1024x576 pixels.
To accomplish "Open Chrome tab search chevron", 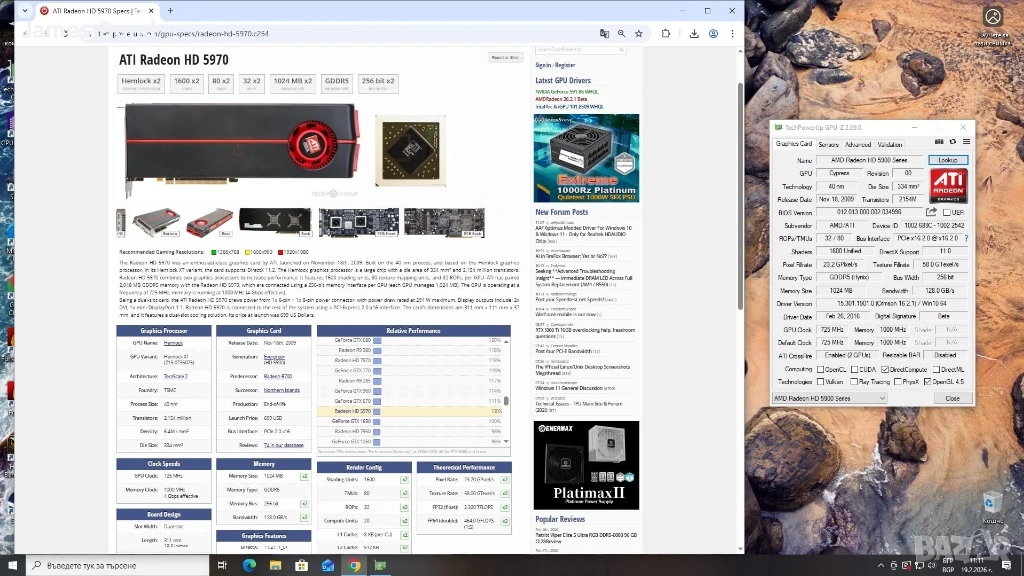I will (x=24, y=10).
